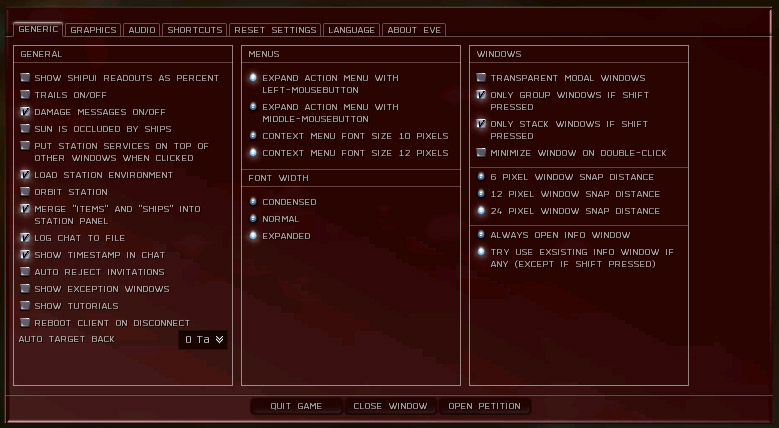Image resolution: width=779 pixels, height=428 pixels.
Task: Uncheck Only group windows if shift pressed
Action: (x=481, y=94)
